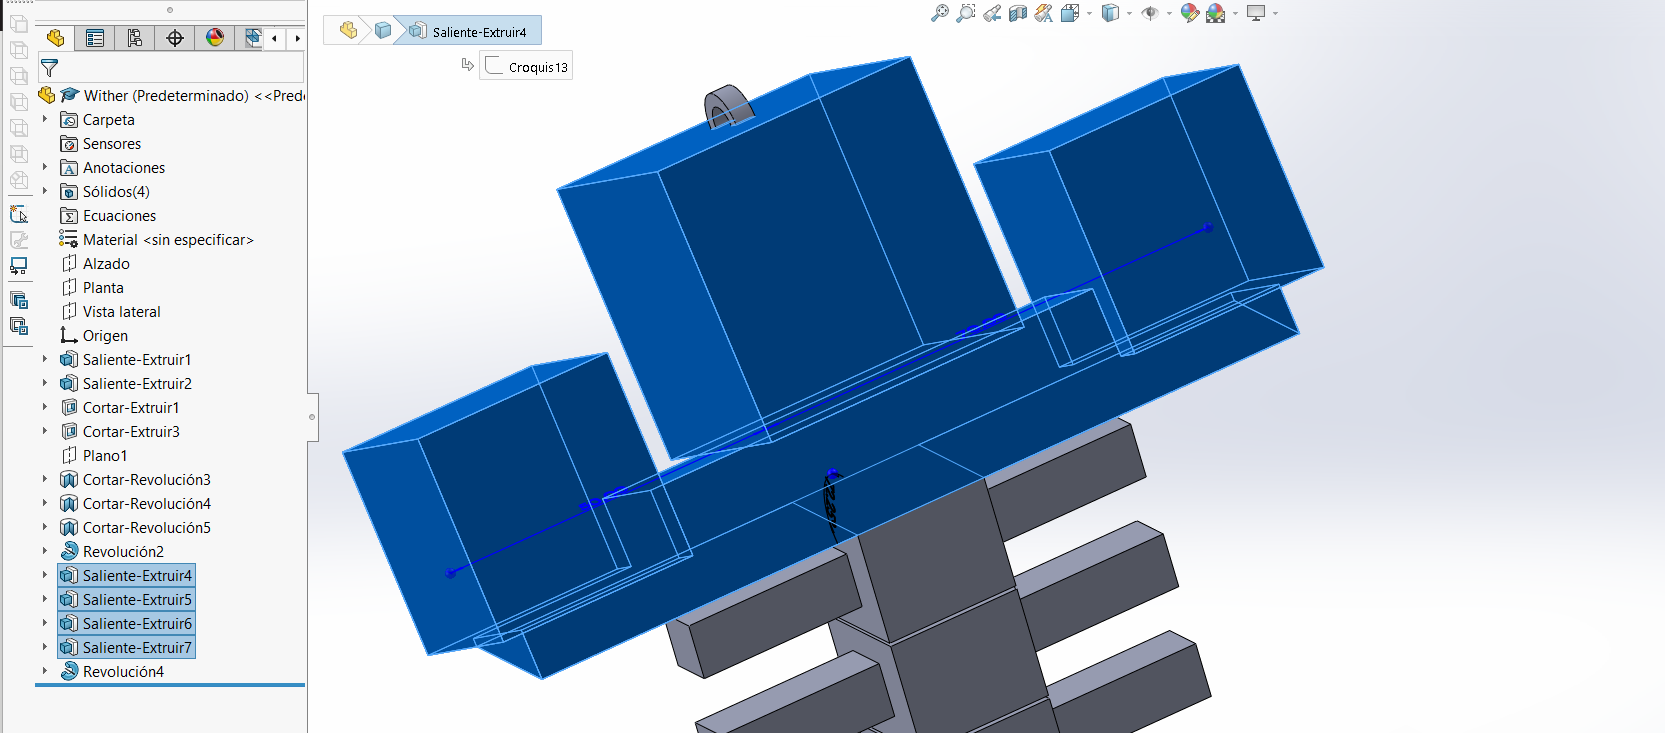Expand the Carpeta folder node

pyautogui.click(x=45, y=119)
